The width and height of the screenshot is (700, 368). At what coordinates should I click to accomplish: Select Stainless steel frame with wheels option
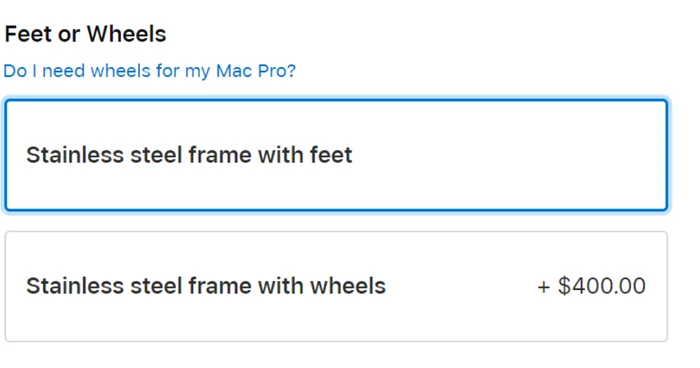click(x=336, y=286)
